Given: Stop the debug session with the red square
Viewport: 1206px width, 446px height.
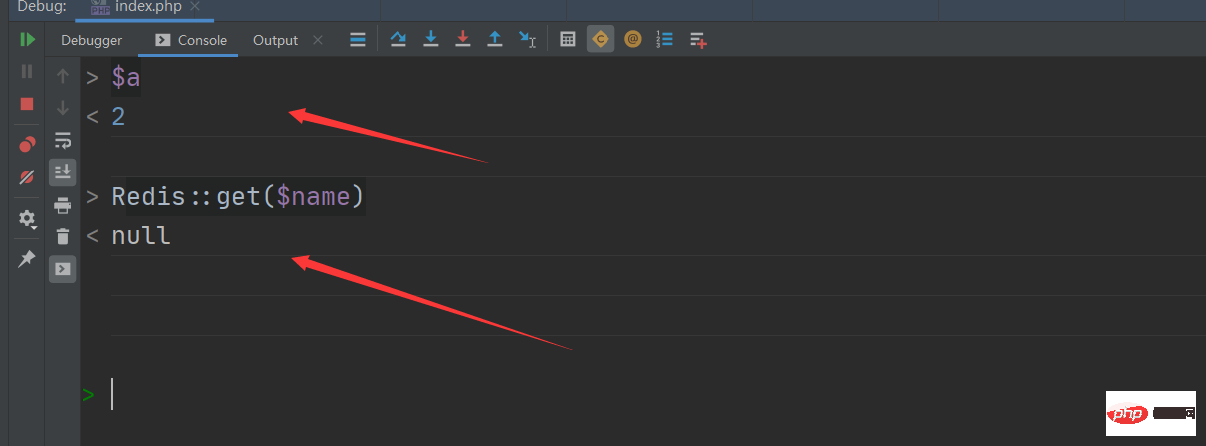Looking at the screenshot, I should point(27,103).
